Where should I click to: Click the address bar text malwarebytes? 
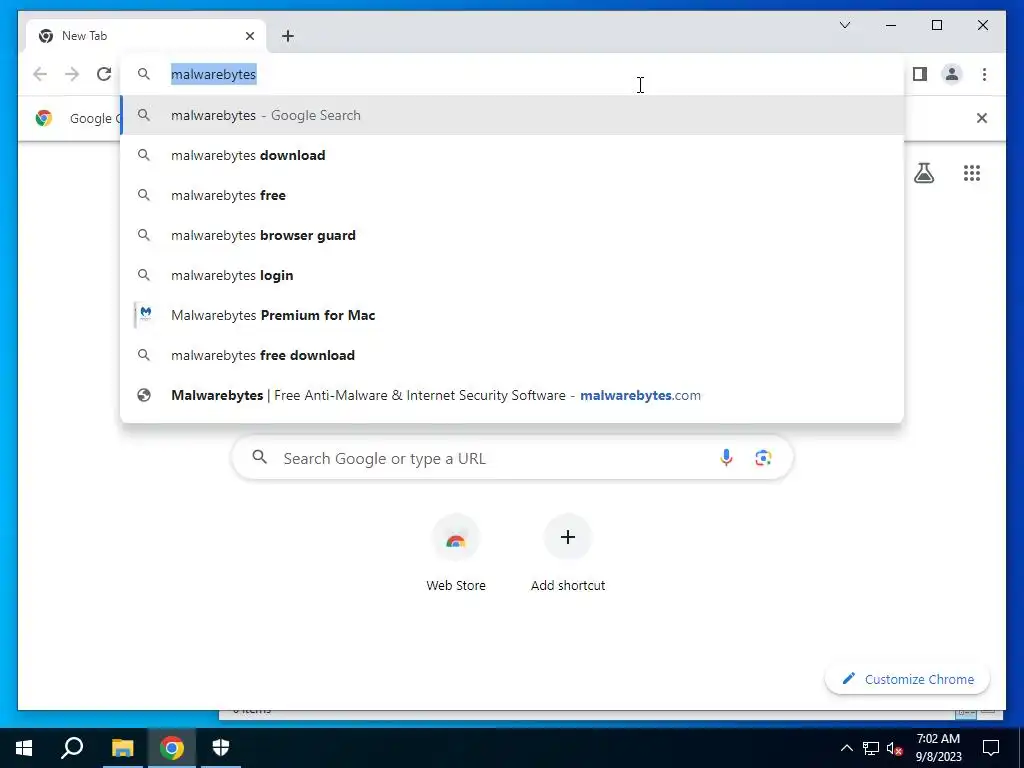click(214, 74)
